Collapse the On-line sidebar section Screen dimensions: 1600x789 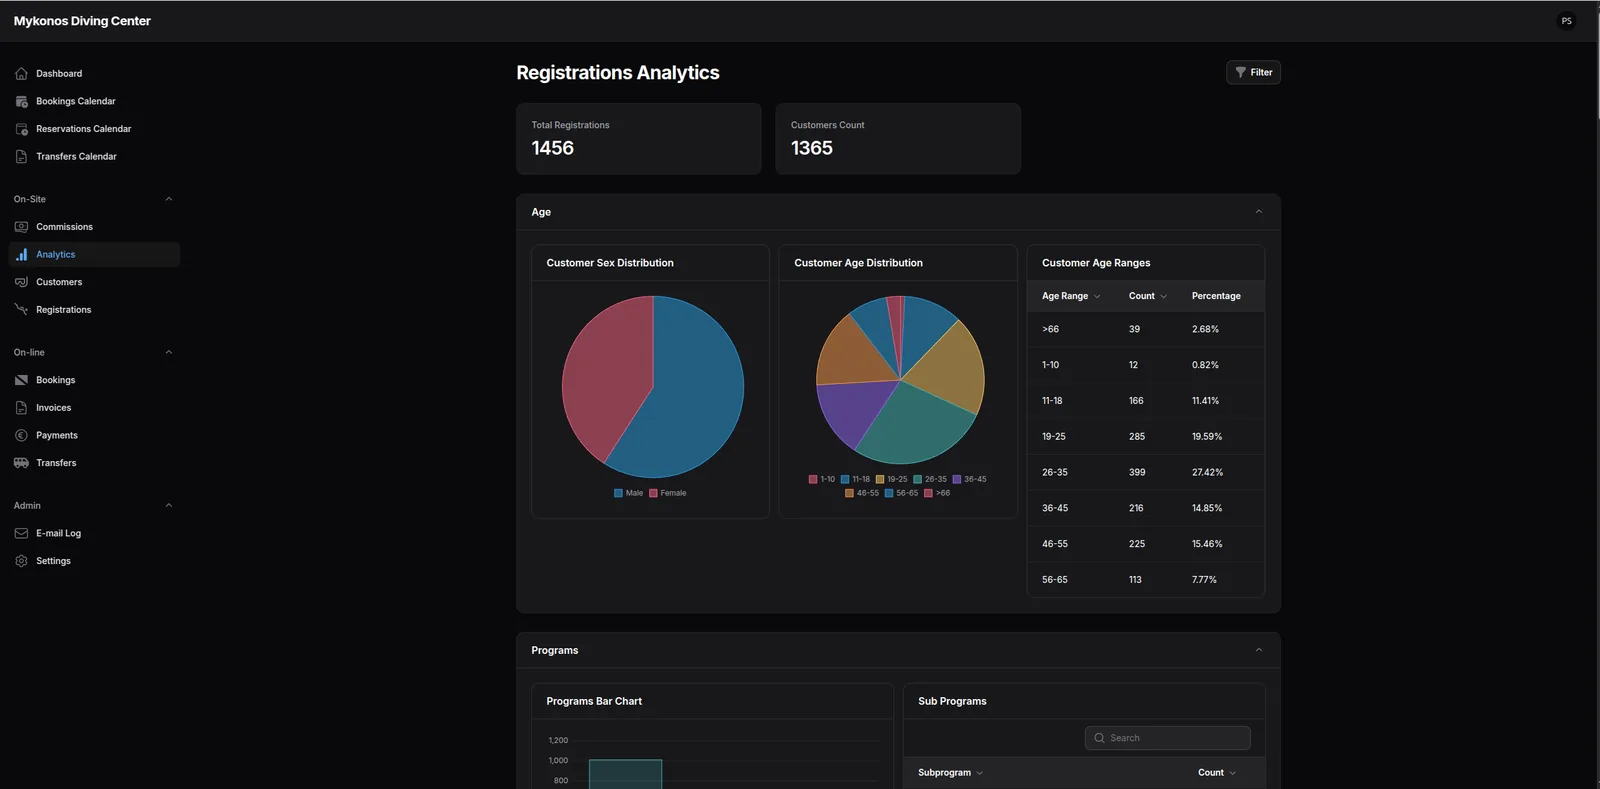169,352
